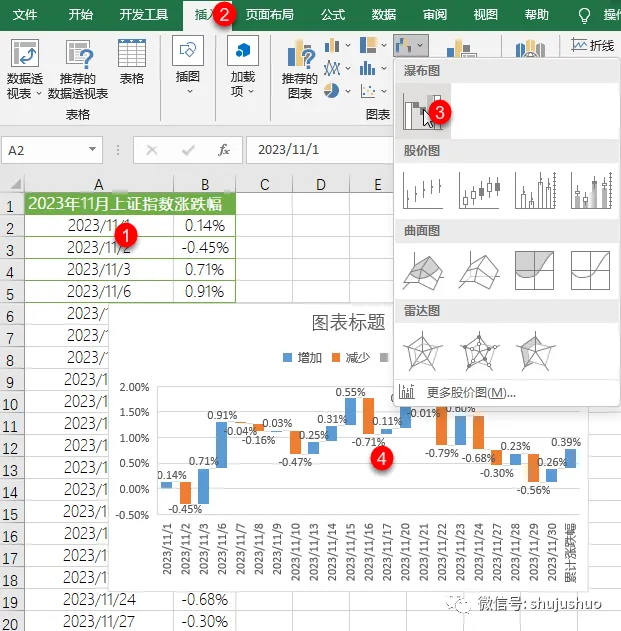Switch to Formulas (公式) tab

coord(333,15)
